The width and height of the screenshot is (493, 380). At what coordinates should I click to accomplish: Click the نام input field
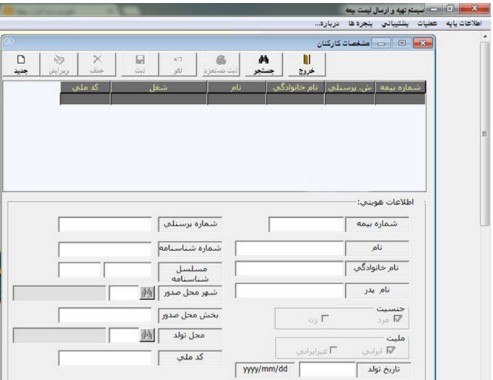pyautogui.click(x=289, y=248)
